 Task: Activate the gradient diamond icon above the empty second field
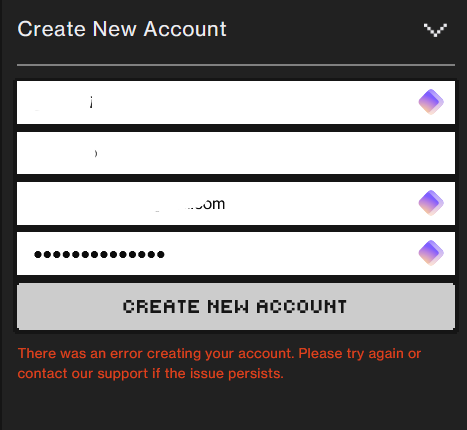(431, 102)
